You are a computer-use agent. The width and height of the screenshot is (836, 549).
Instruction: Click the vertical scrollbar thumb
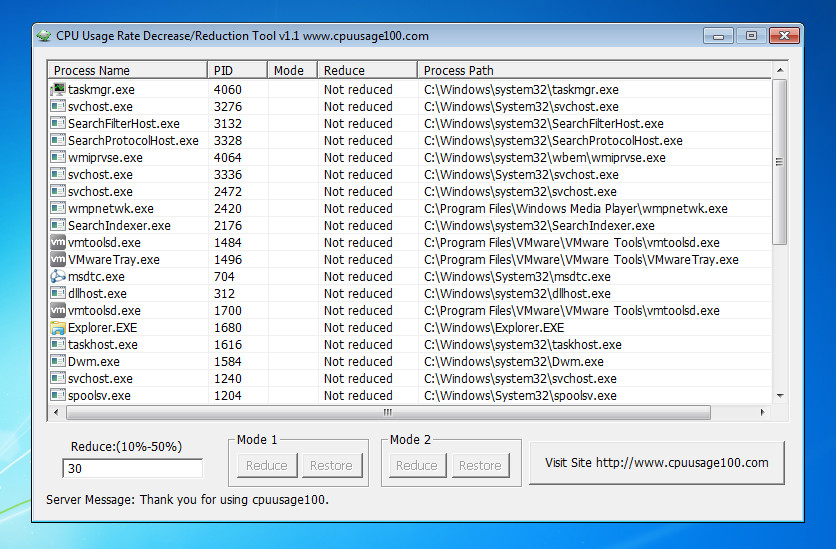tap(780, 162)
